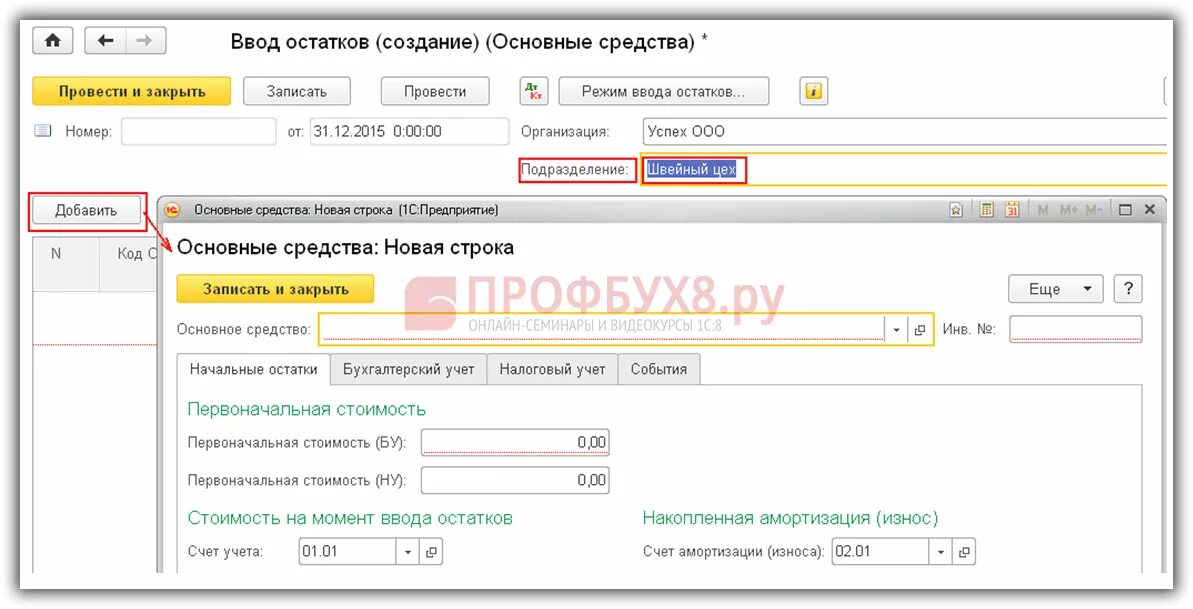Click Провести и закрыть
Viewport: 1193px width, 609px height.
pyautogui.click(x=132, y=91)
